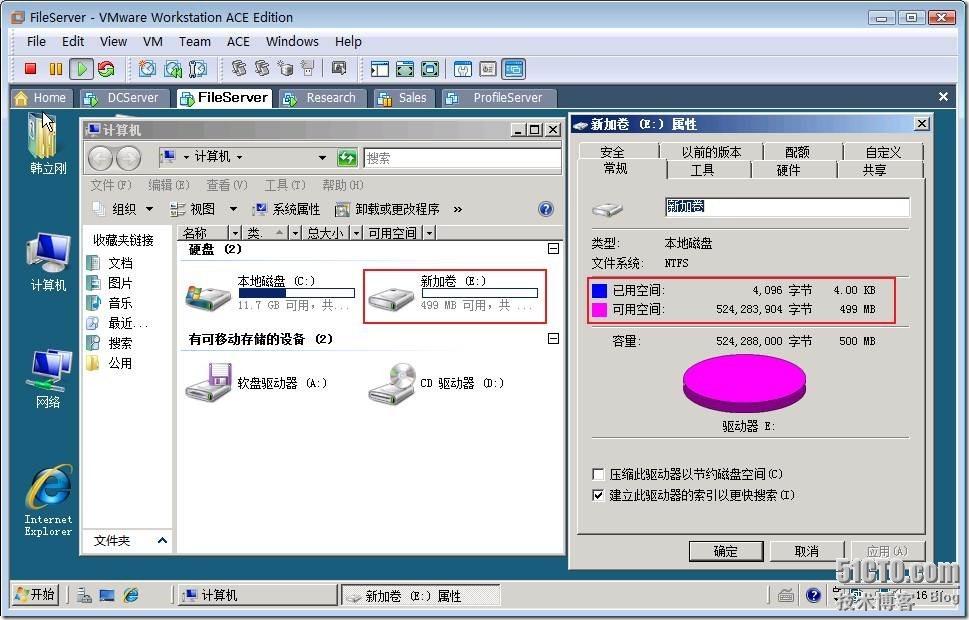969x620 pixels.
Task: Open the 名称 column dropdown arrow
Action: [x=235, y=233]
